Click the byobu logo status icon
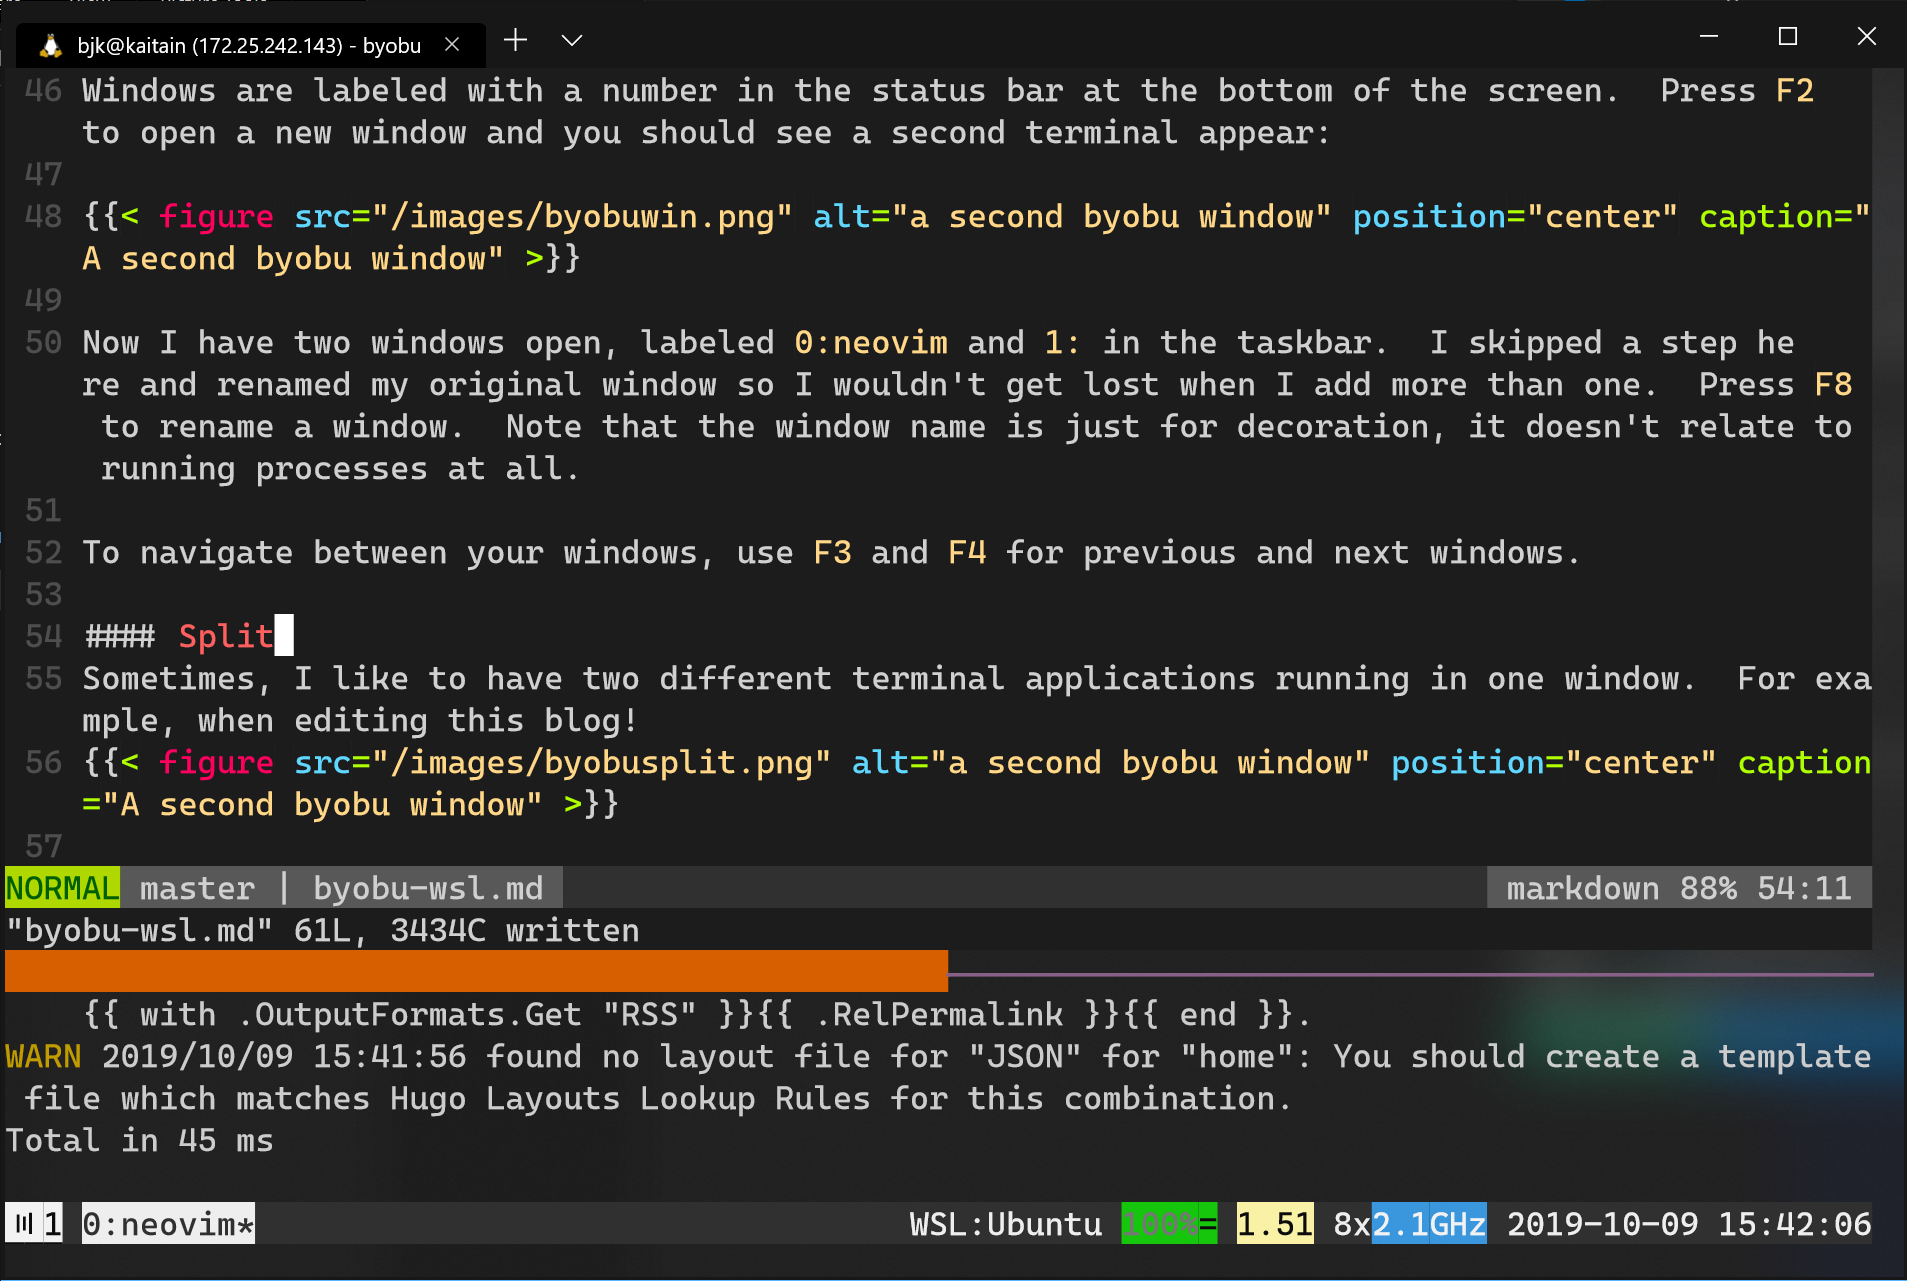 click(24, 1224)
